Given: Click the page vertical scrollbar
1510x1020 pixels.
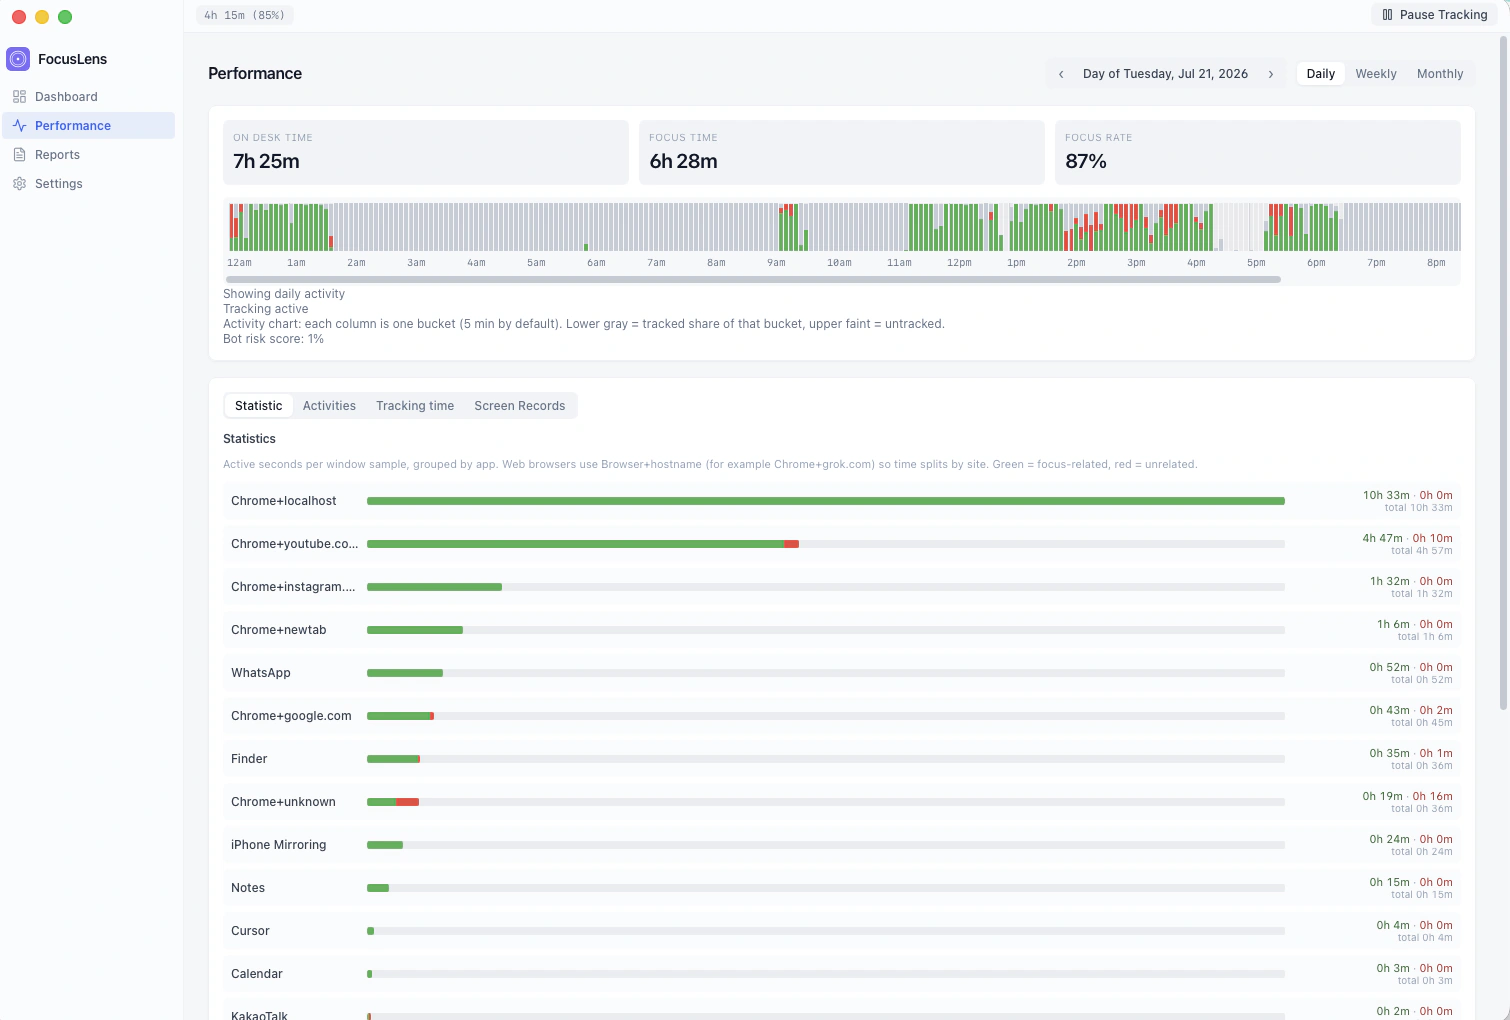Looking at the screenshot, I should coord(1503,373).
